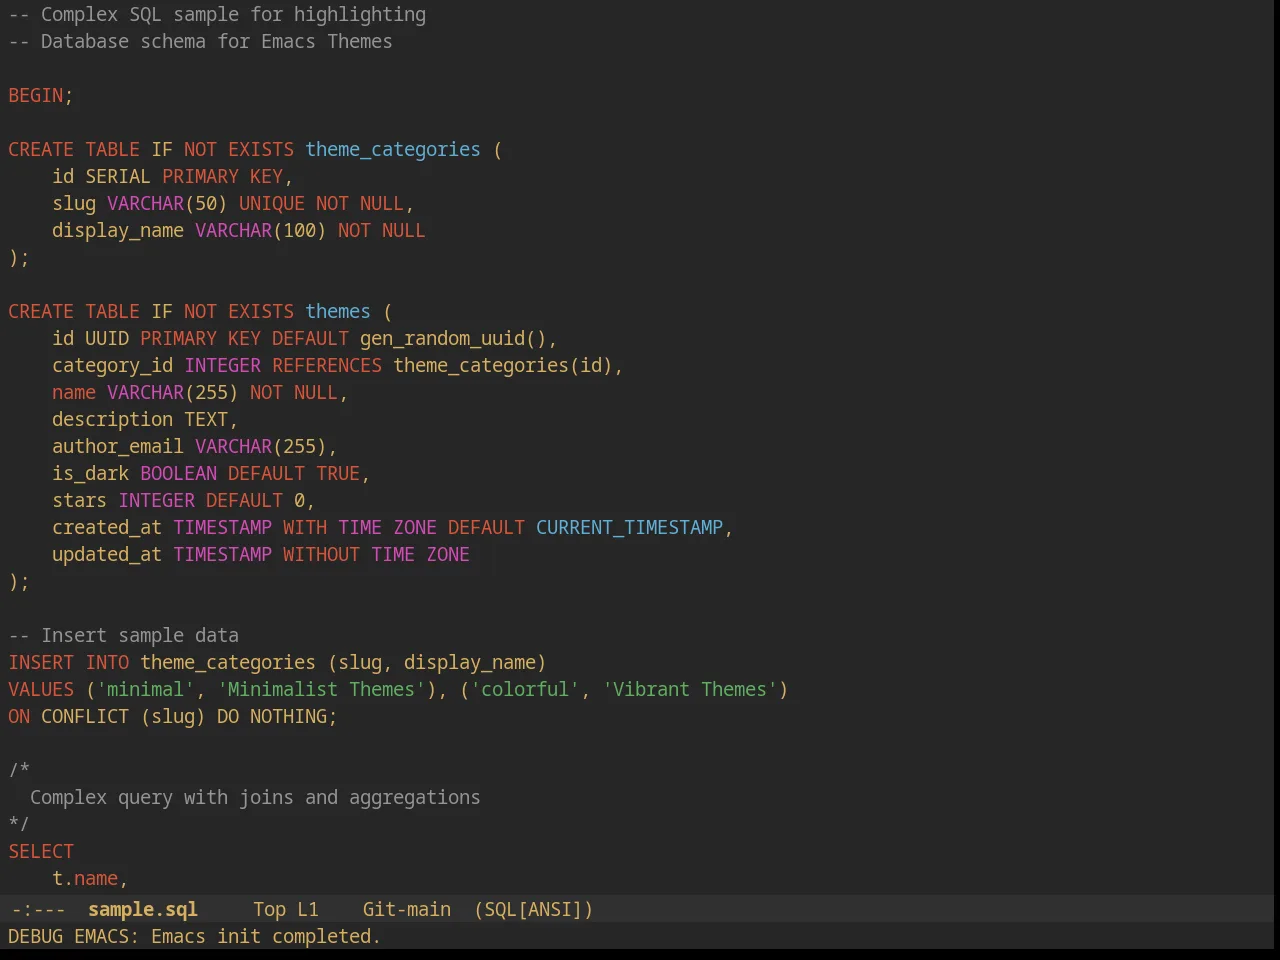
Task: Click TRUE on the is_dark line
Action: [338, 473]
